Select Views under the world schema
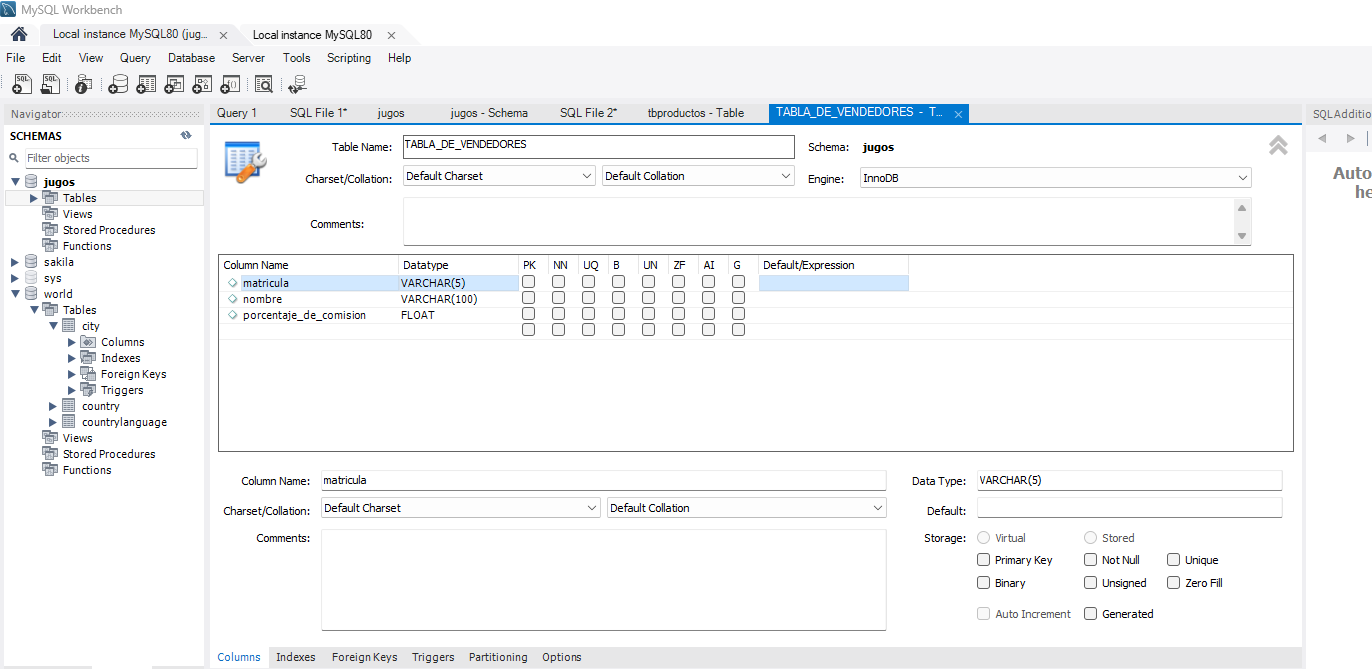Viewport: 1372px width, 669px height. 77,438
